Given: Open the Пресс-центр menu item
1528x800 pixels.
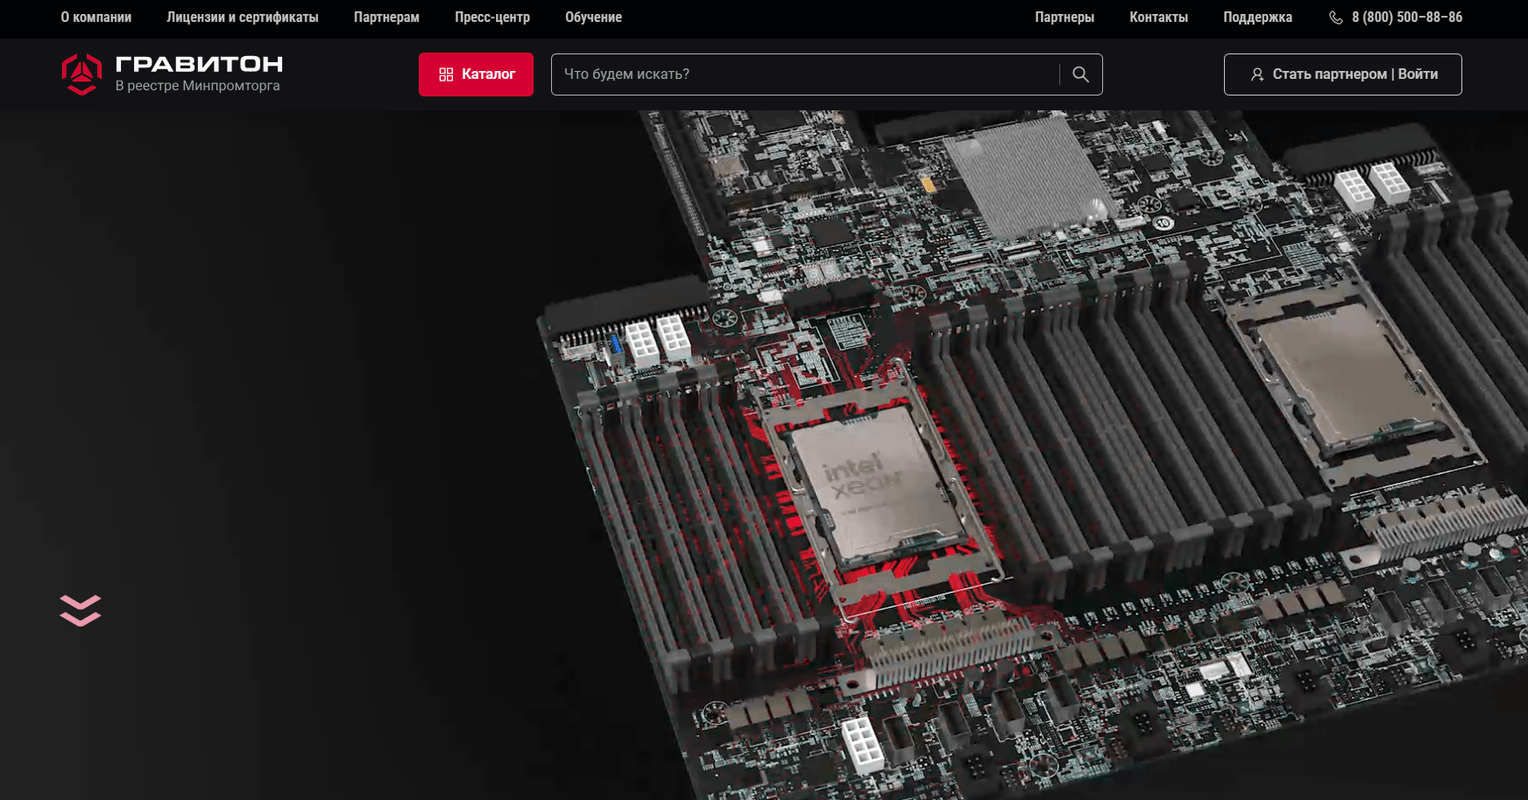Looking at the screenshot, I should coord(492,17).
